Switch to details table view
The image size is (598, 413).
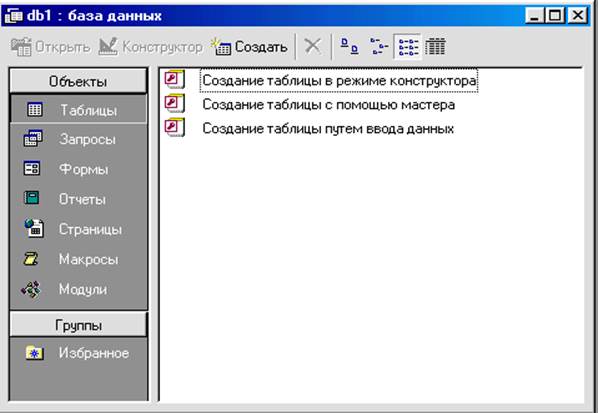coord(435,47)
